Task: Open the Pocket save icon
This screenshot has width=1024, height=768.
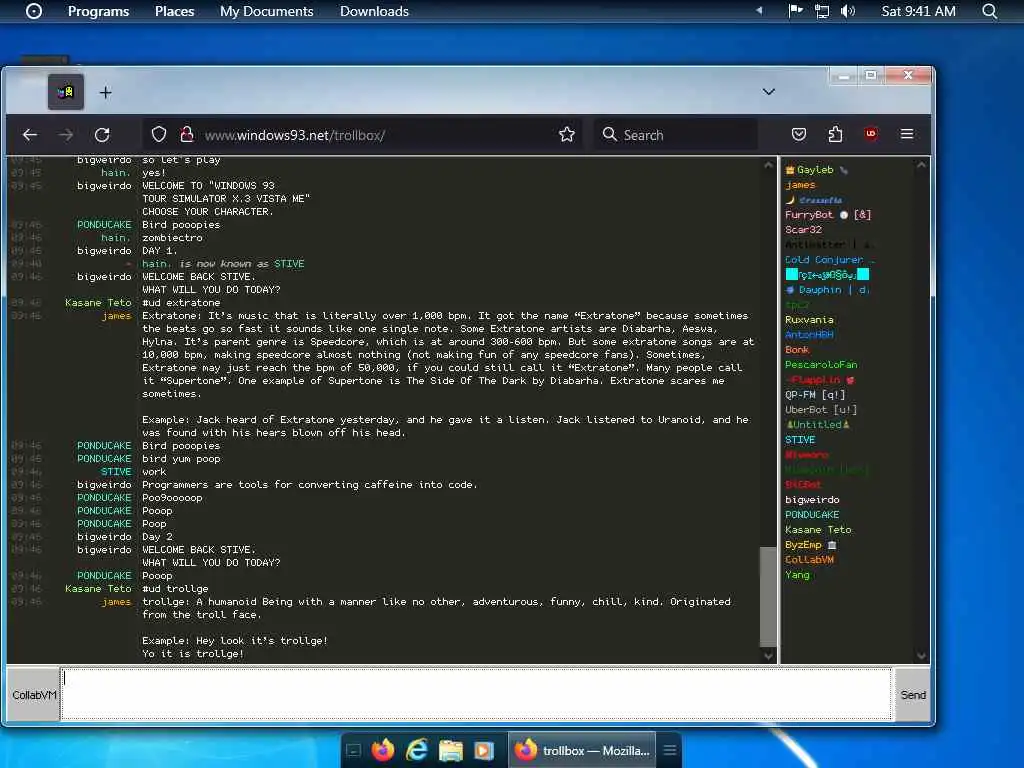Action: (798, 135)
